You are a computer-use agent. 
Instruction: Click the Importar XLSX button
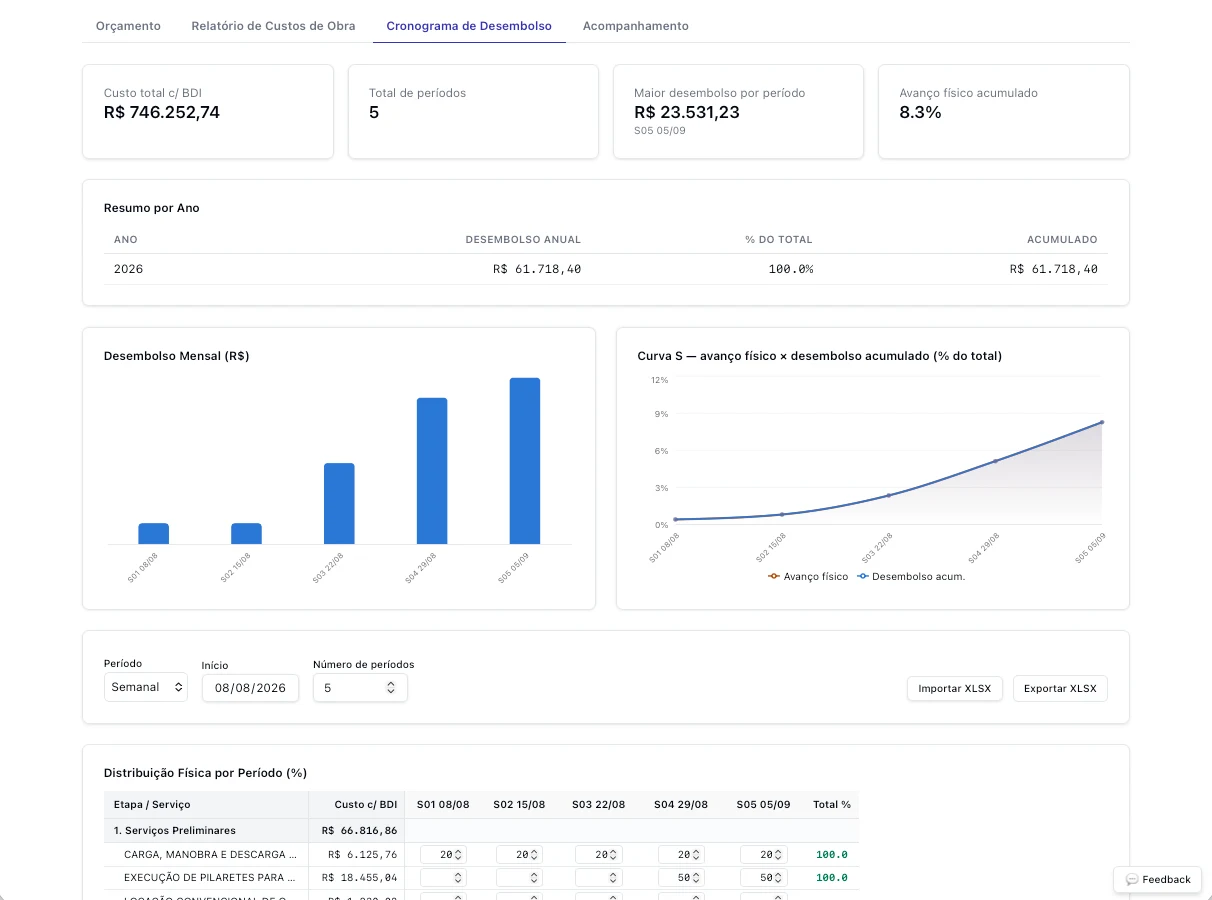pyautogui.click(x=954, y=688)
